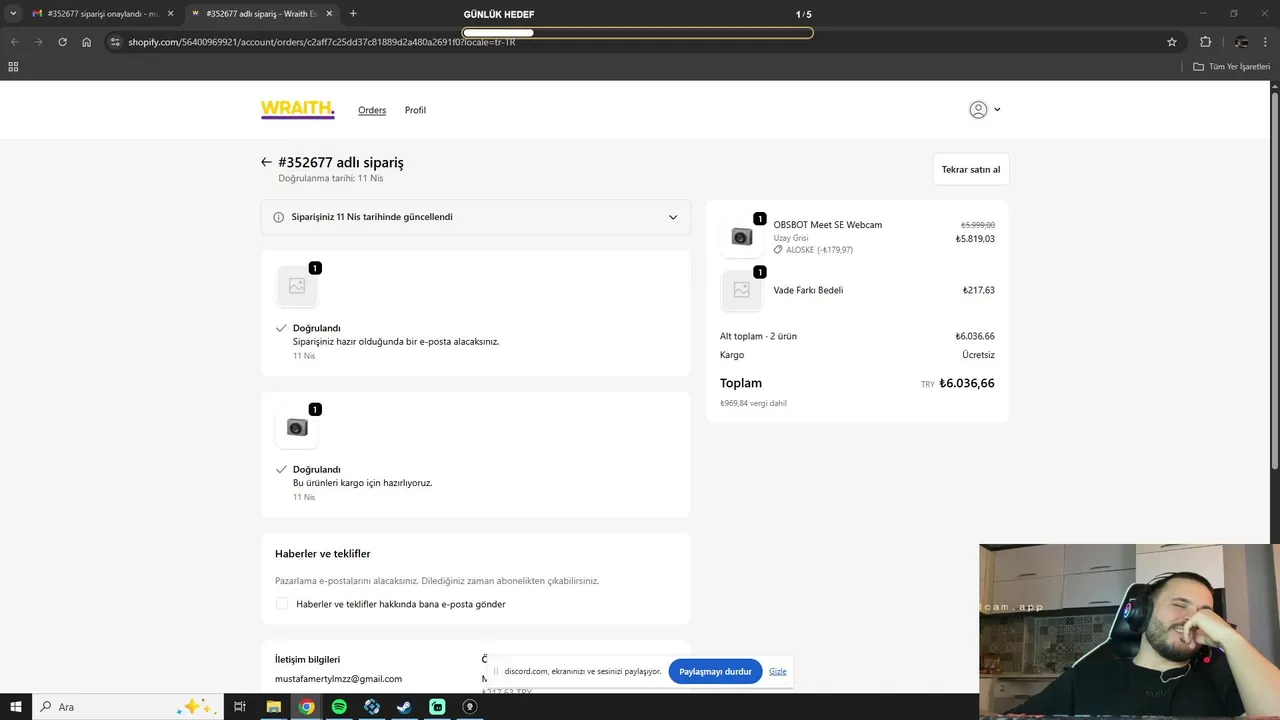The width and height of the screenshot is (1280, 720).
Task: Open Task View on taskbar
Action: tap(240, 707)
